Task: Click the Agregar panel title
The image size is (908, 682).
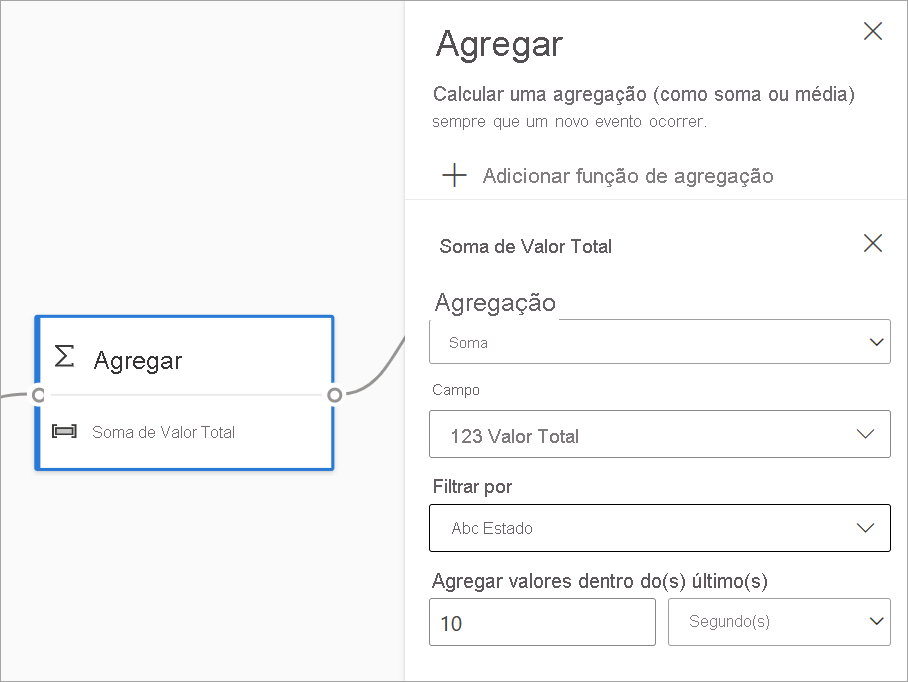Action: (499, 44)
